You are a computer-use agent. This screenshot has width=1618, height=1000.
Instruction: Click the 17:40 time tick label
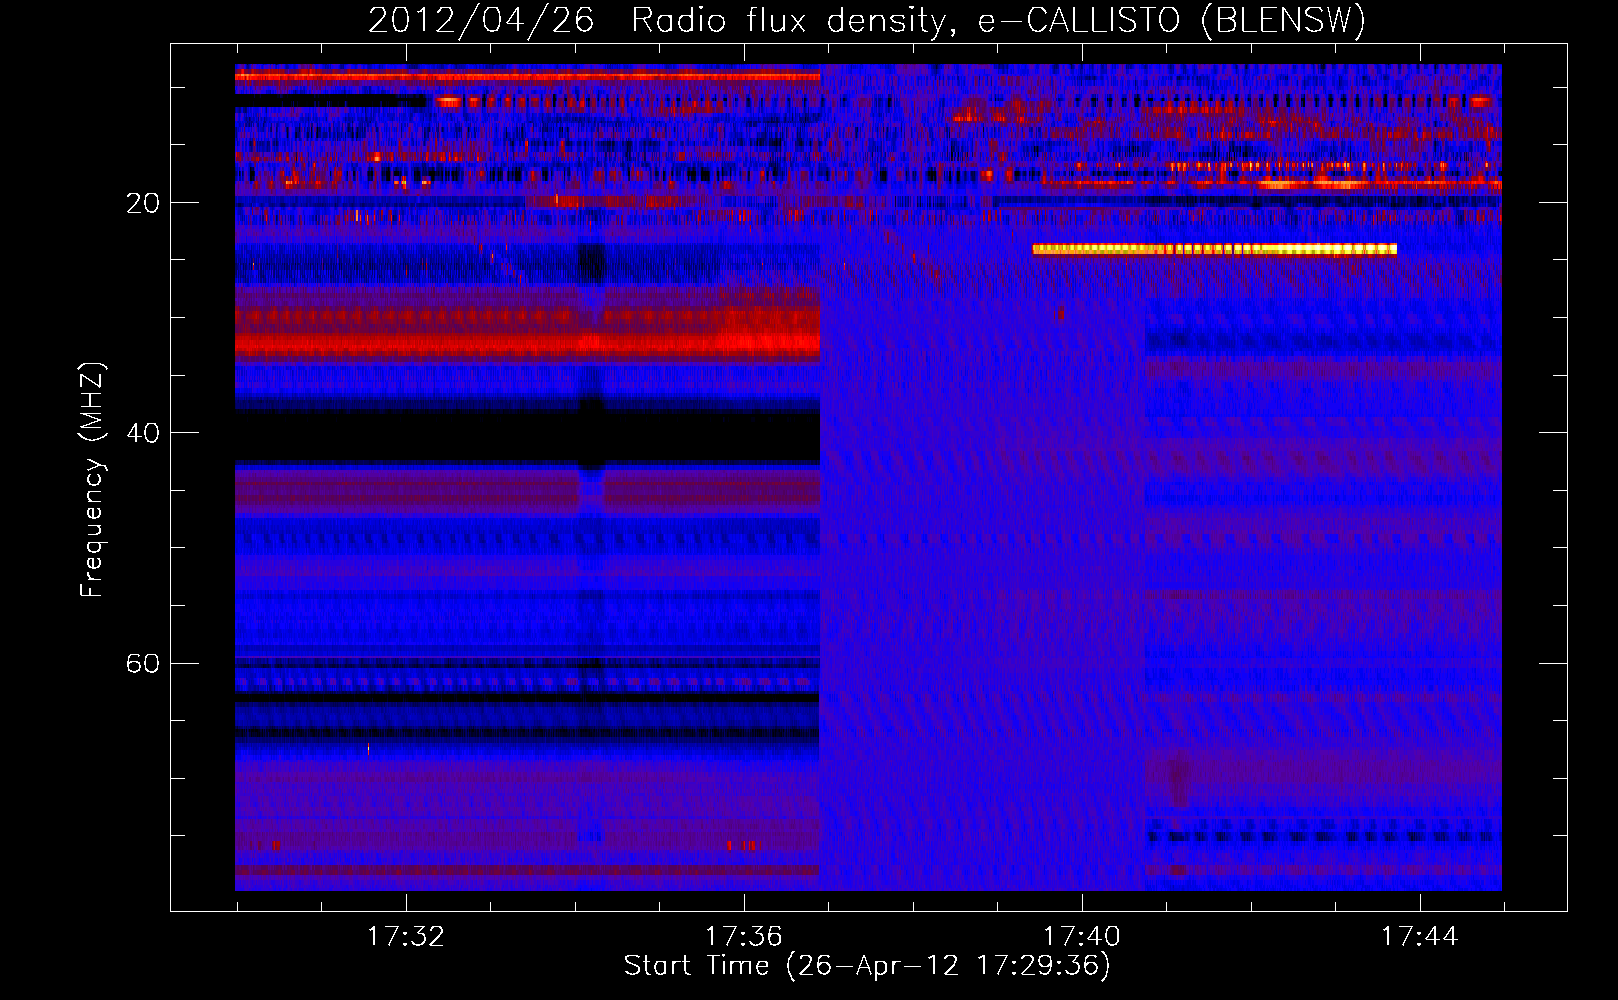coord(1082,936)
